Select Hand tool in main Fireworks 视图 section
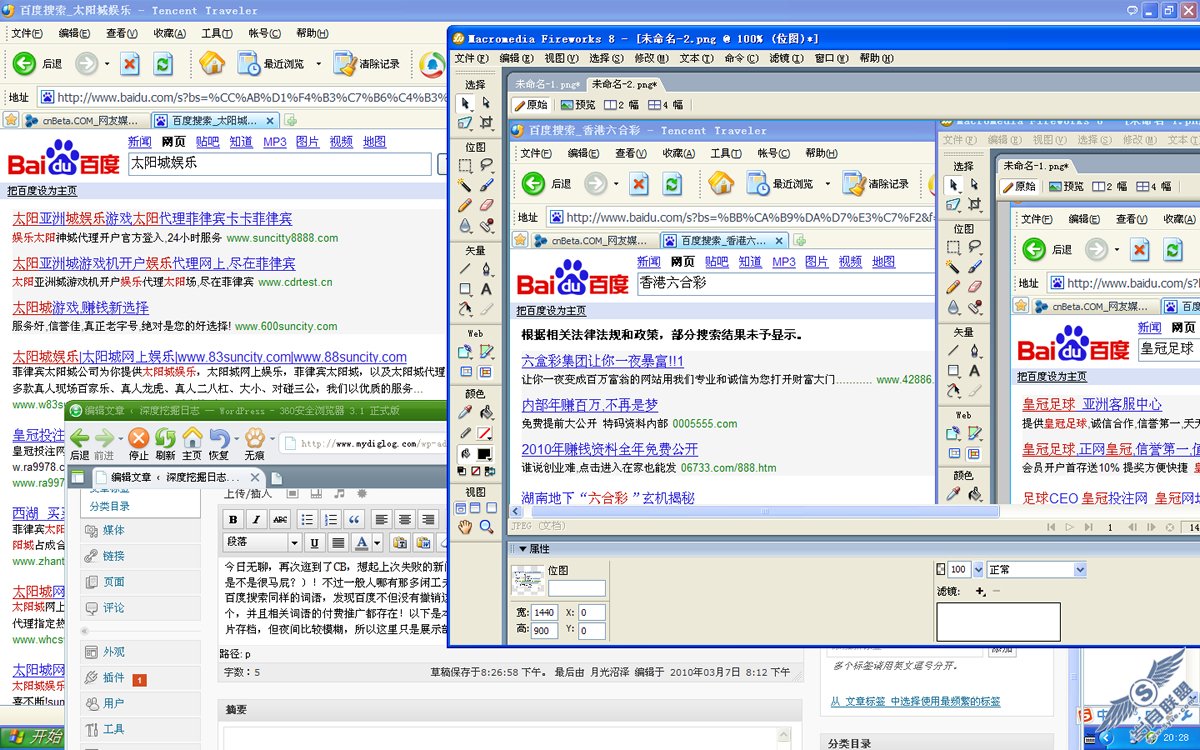 [465, 527]
